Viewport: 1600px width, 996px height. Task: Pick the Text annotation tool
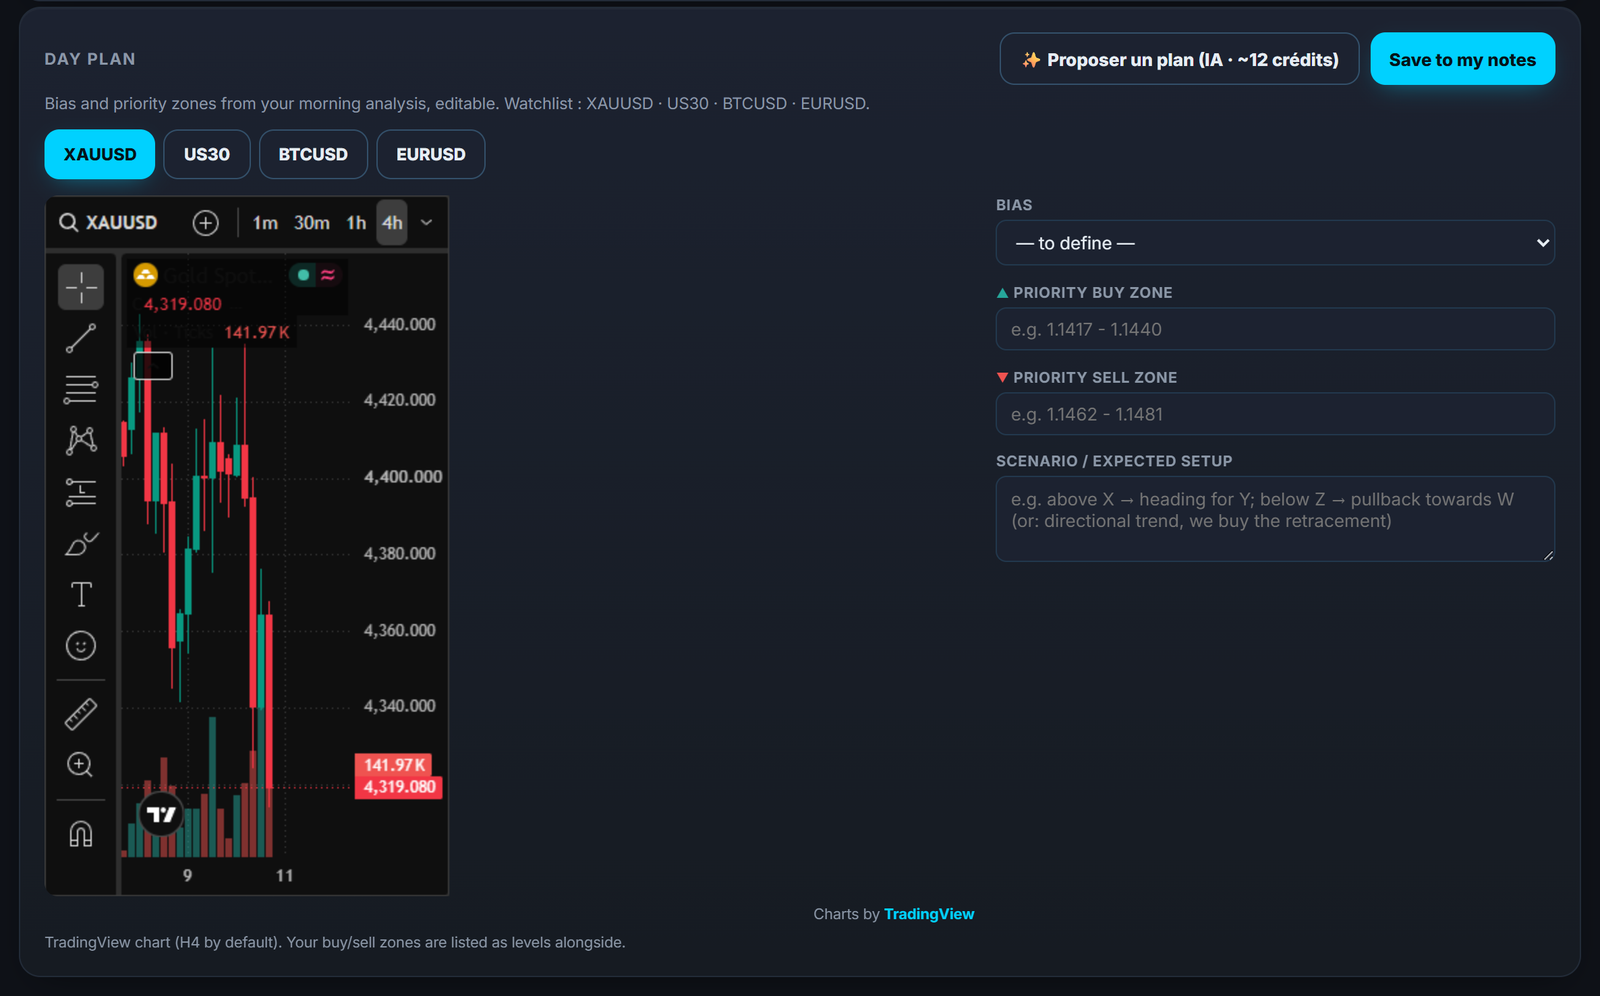(x=81, y=594)
